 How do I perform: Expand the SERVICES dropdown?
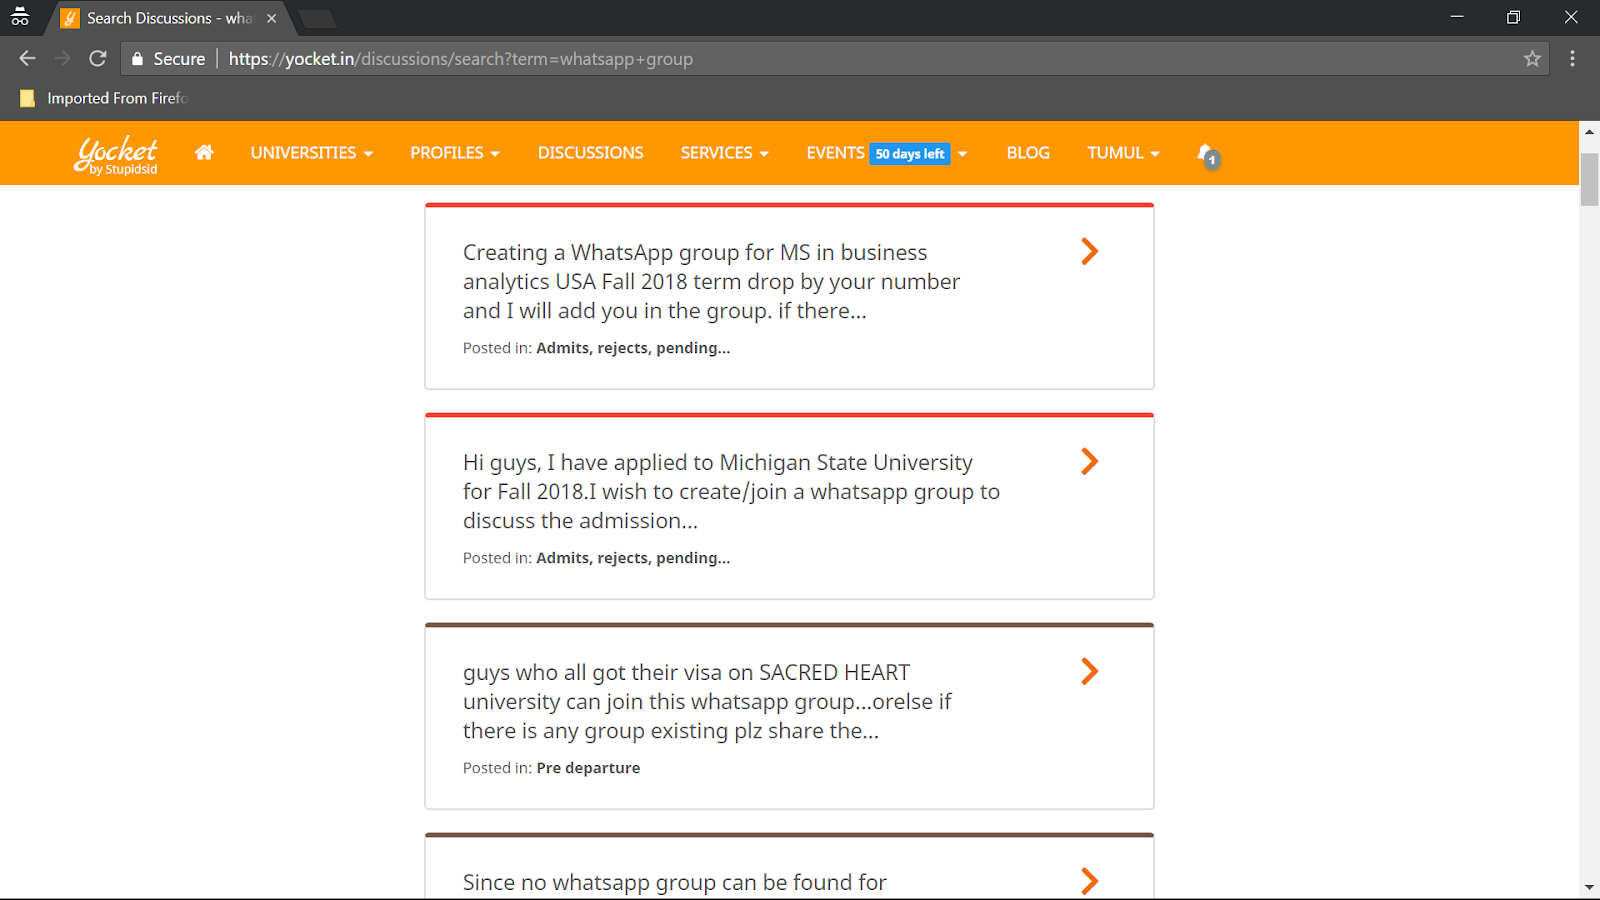pyautogui.click(x=724, y=153)
